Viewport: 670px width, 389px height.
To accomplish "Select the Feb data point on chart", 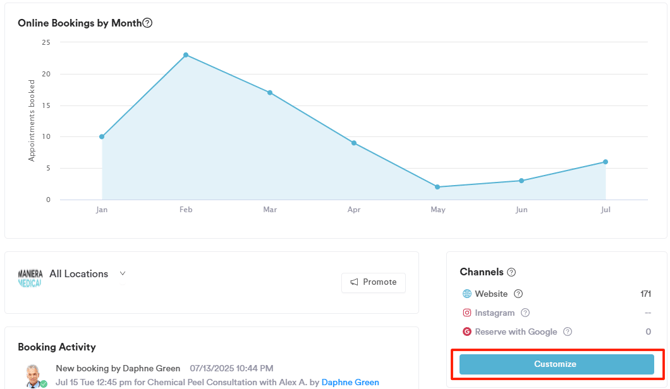I will pos(186,55).
